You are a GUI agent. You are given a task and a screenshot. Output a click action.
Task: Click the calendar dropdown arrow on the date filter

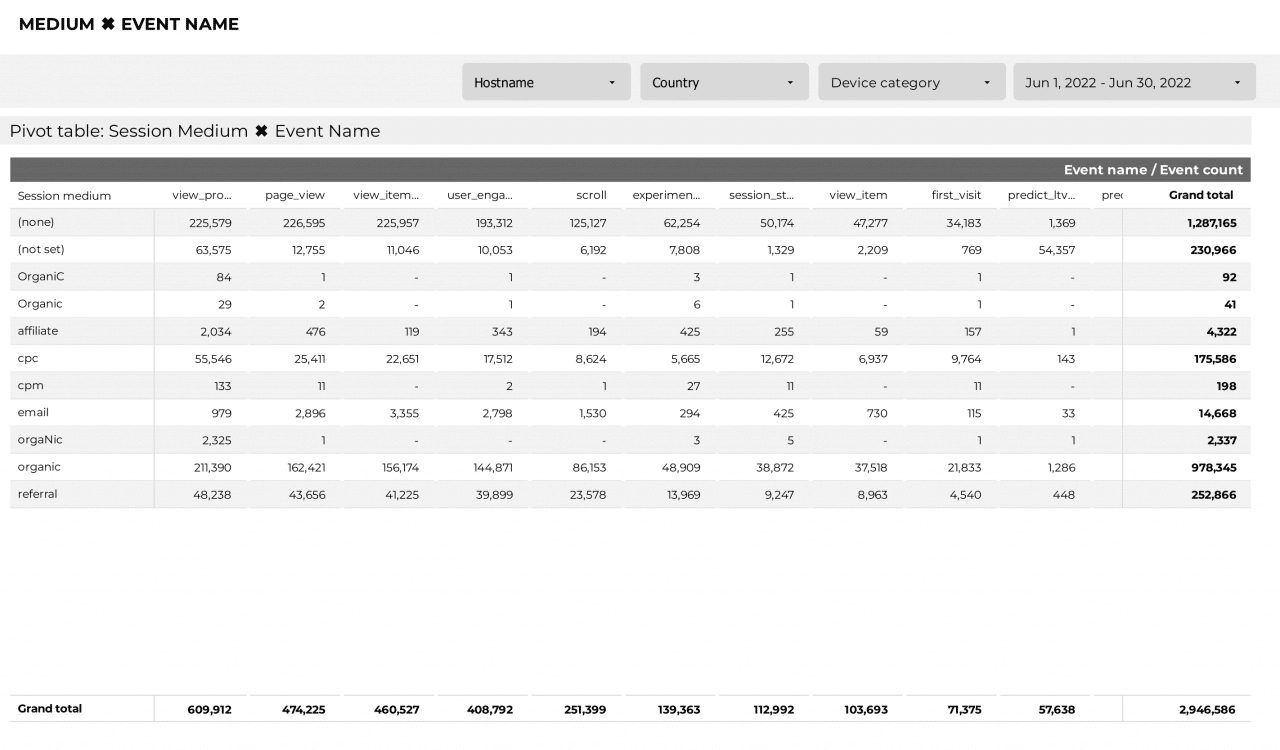pyautogui.click(x=1237, y=82)
